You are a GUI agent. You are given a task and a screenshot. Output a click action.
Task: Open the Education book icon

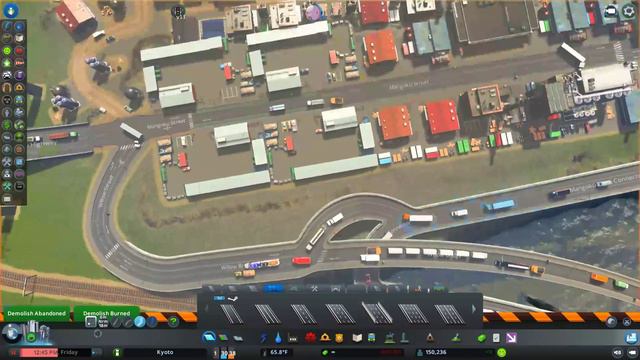[x=357, y=338]
